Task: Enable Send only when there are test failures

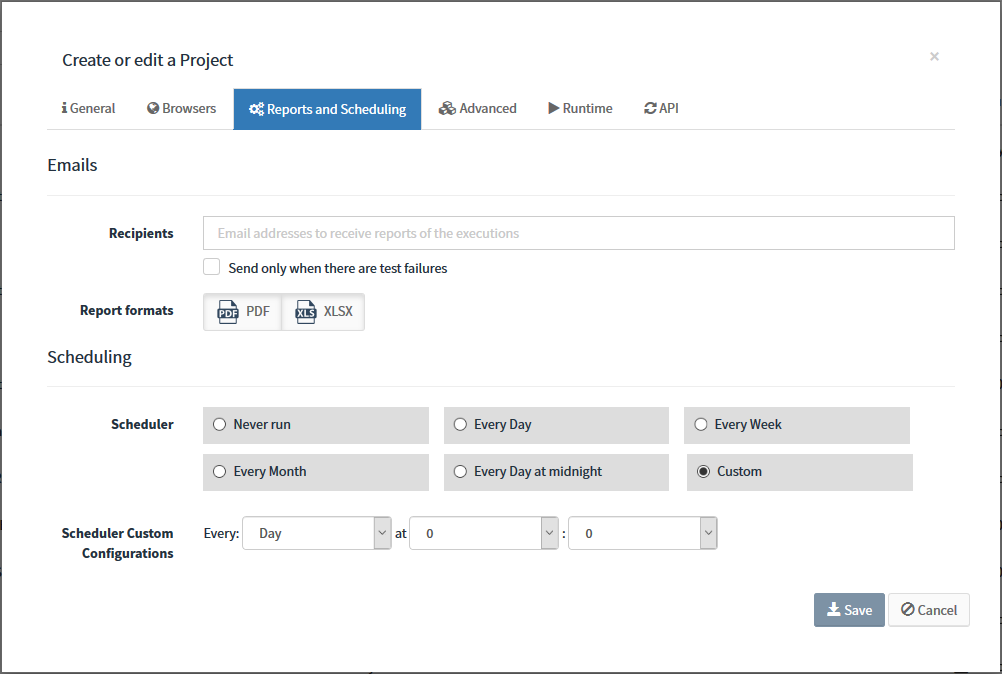Action: [x=212, y=267]
